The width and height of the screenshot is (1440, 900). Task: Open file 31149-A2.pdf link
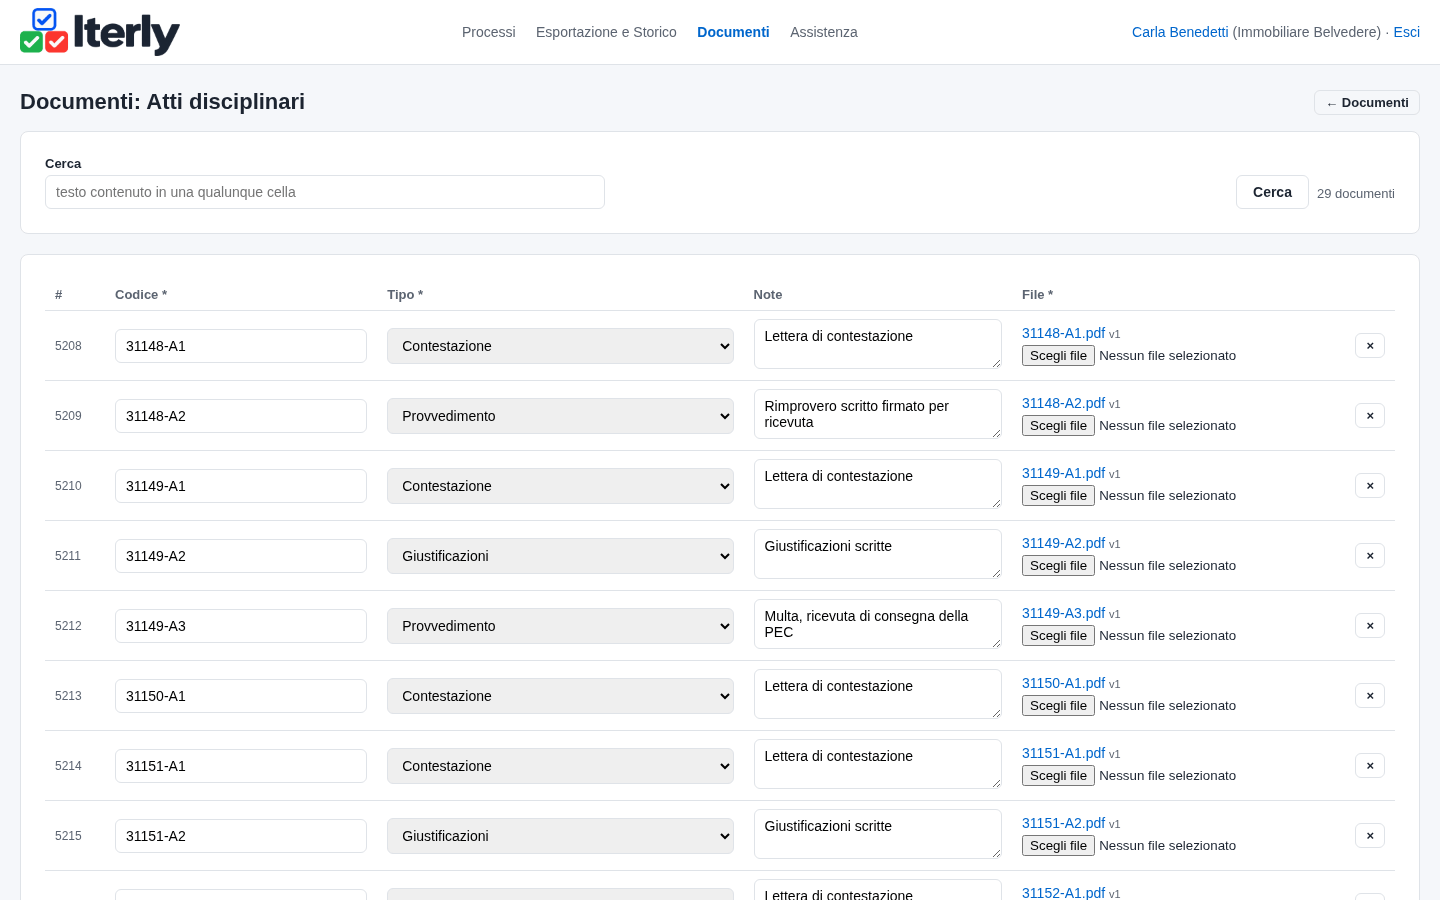tap(1063, 543)
